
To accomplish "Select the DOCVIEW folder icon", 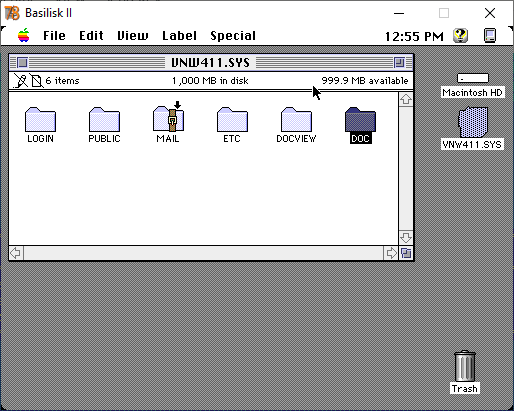I will point(296,119).
